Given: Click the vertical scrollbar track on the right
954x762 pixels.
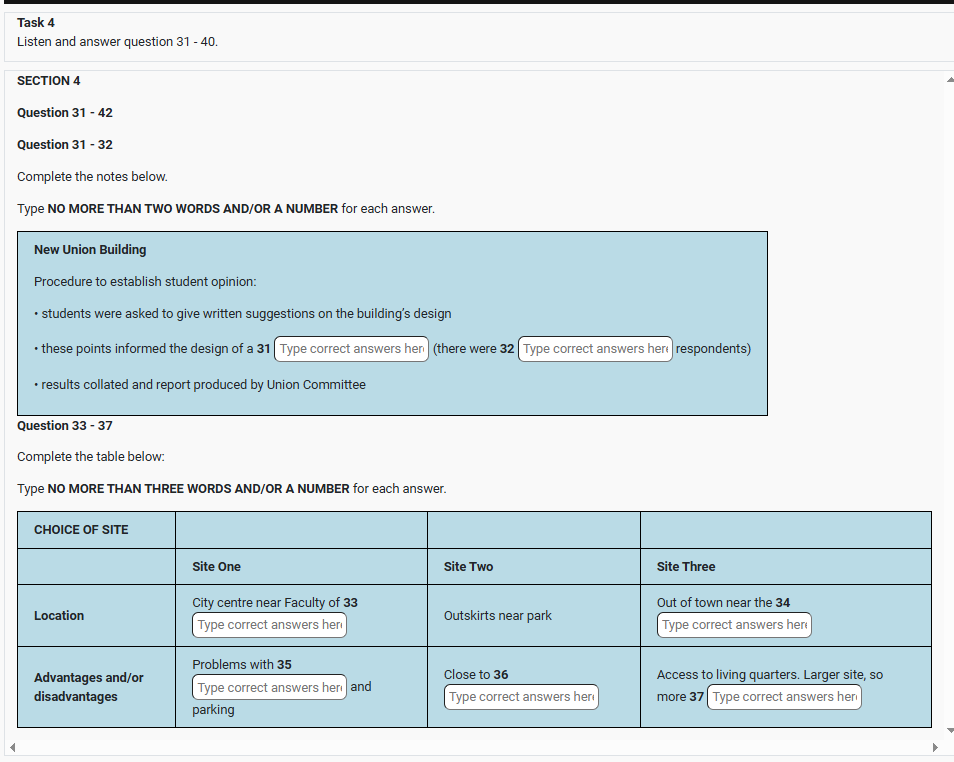Looking at the screenshot, I should (949, 400).
